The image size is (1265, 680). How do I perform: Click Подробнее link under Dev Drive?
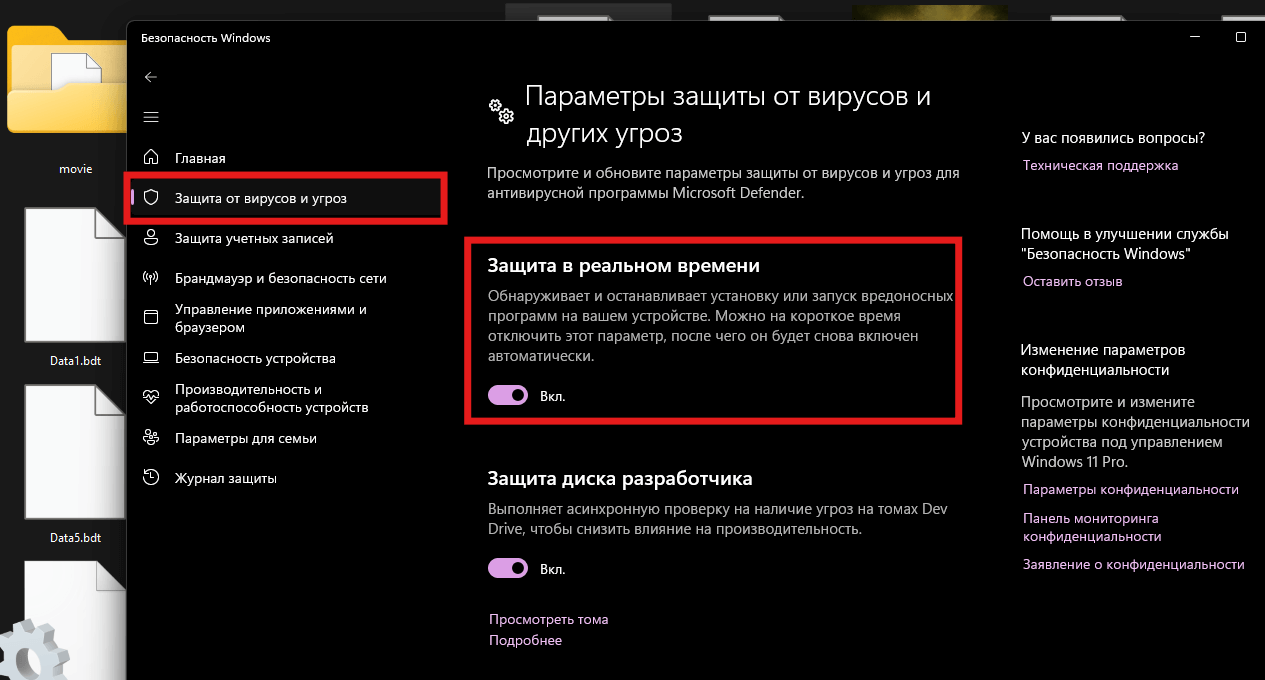pos(525,640)
